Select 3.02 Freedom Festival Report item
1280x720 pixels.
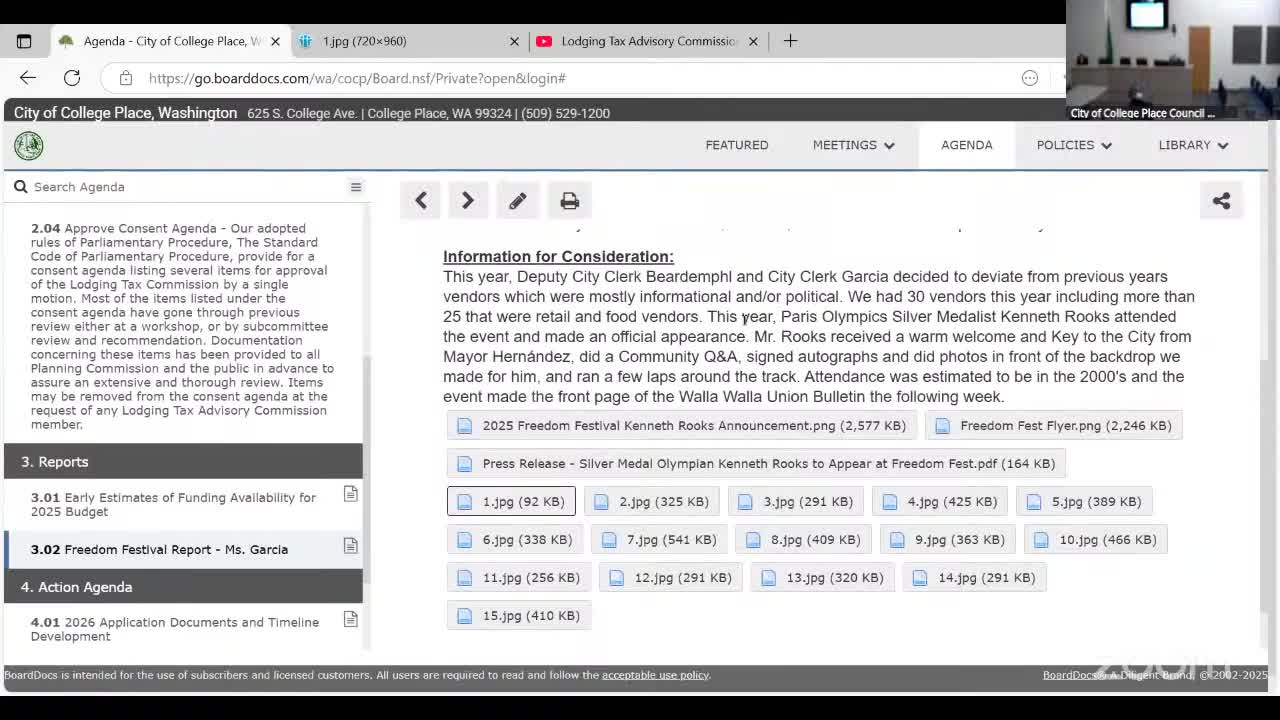(x=183, y=549)
